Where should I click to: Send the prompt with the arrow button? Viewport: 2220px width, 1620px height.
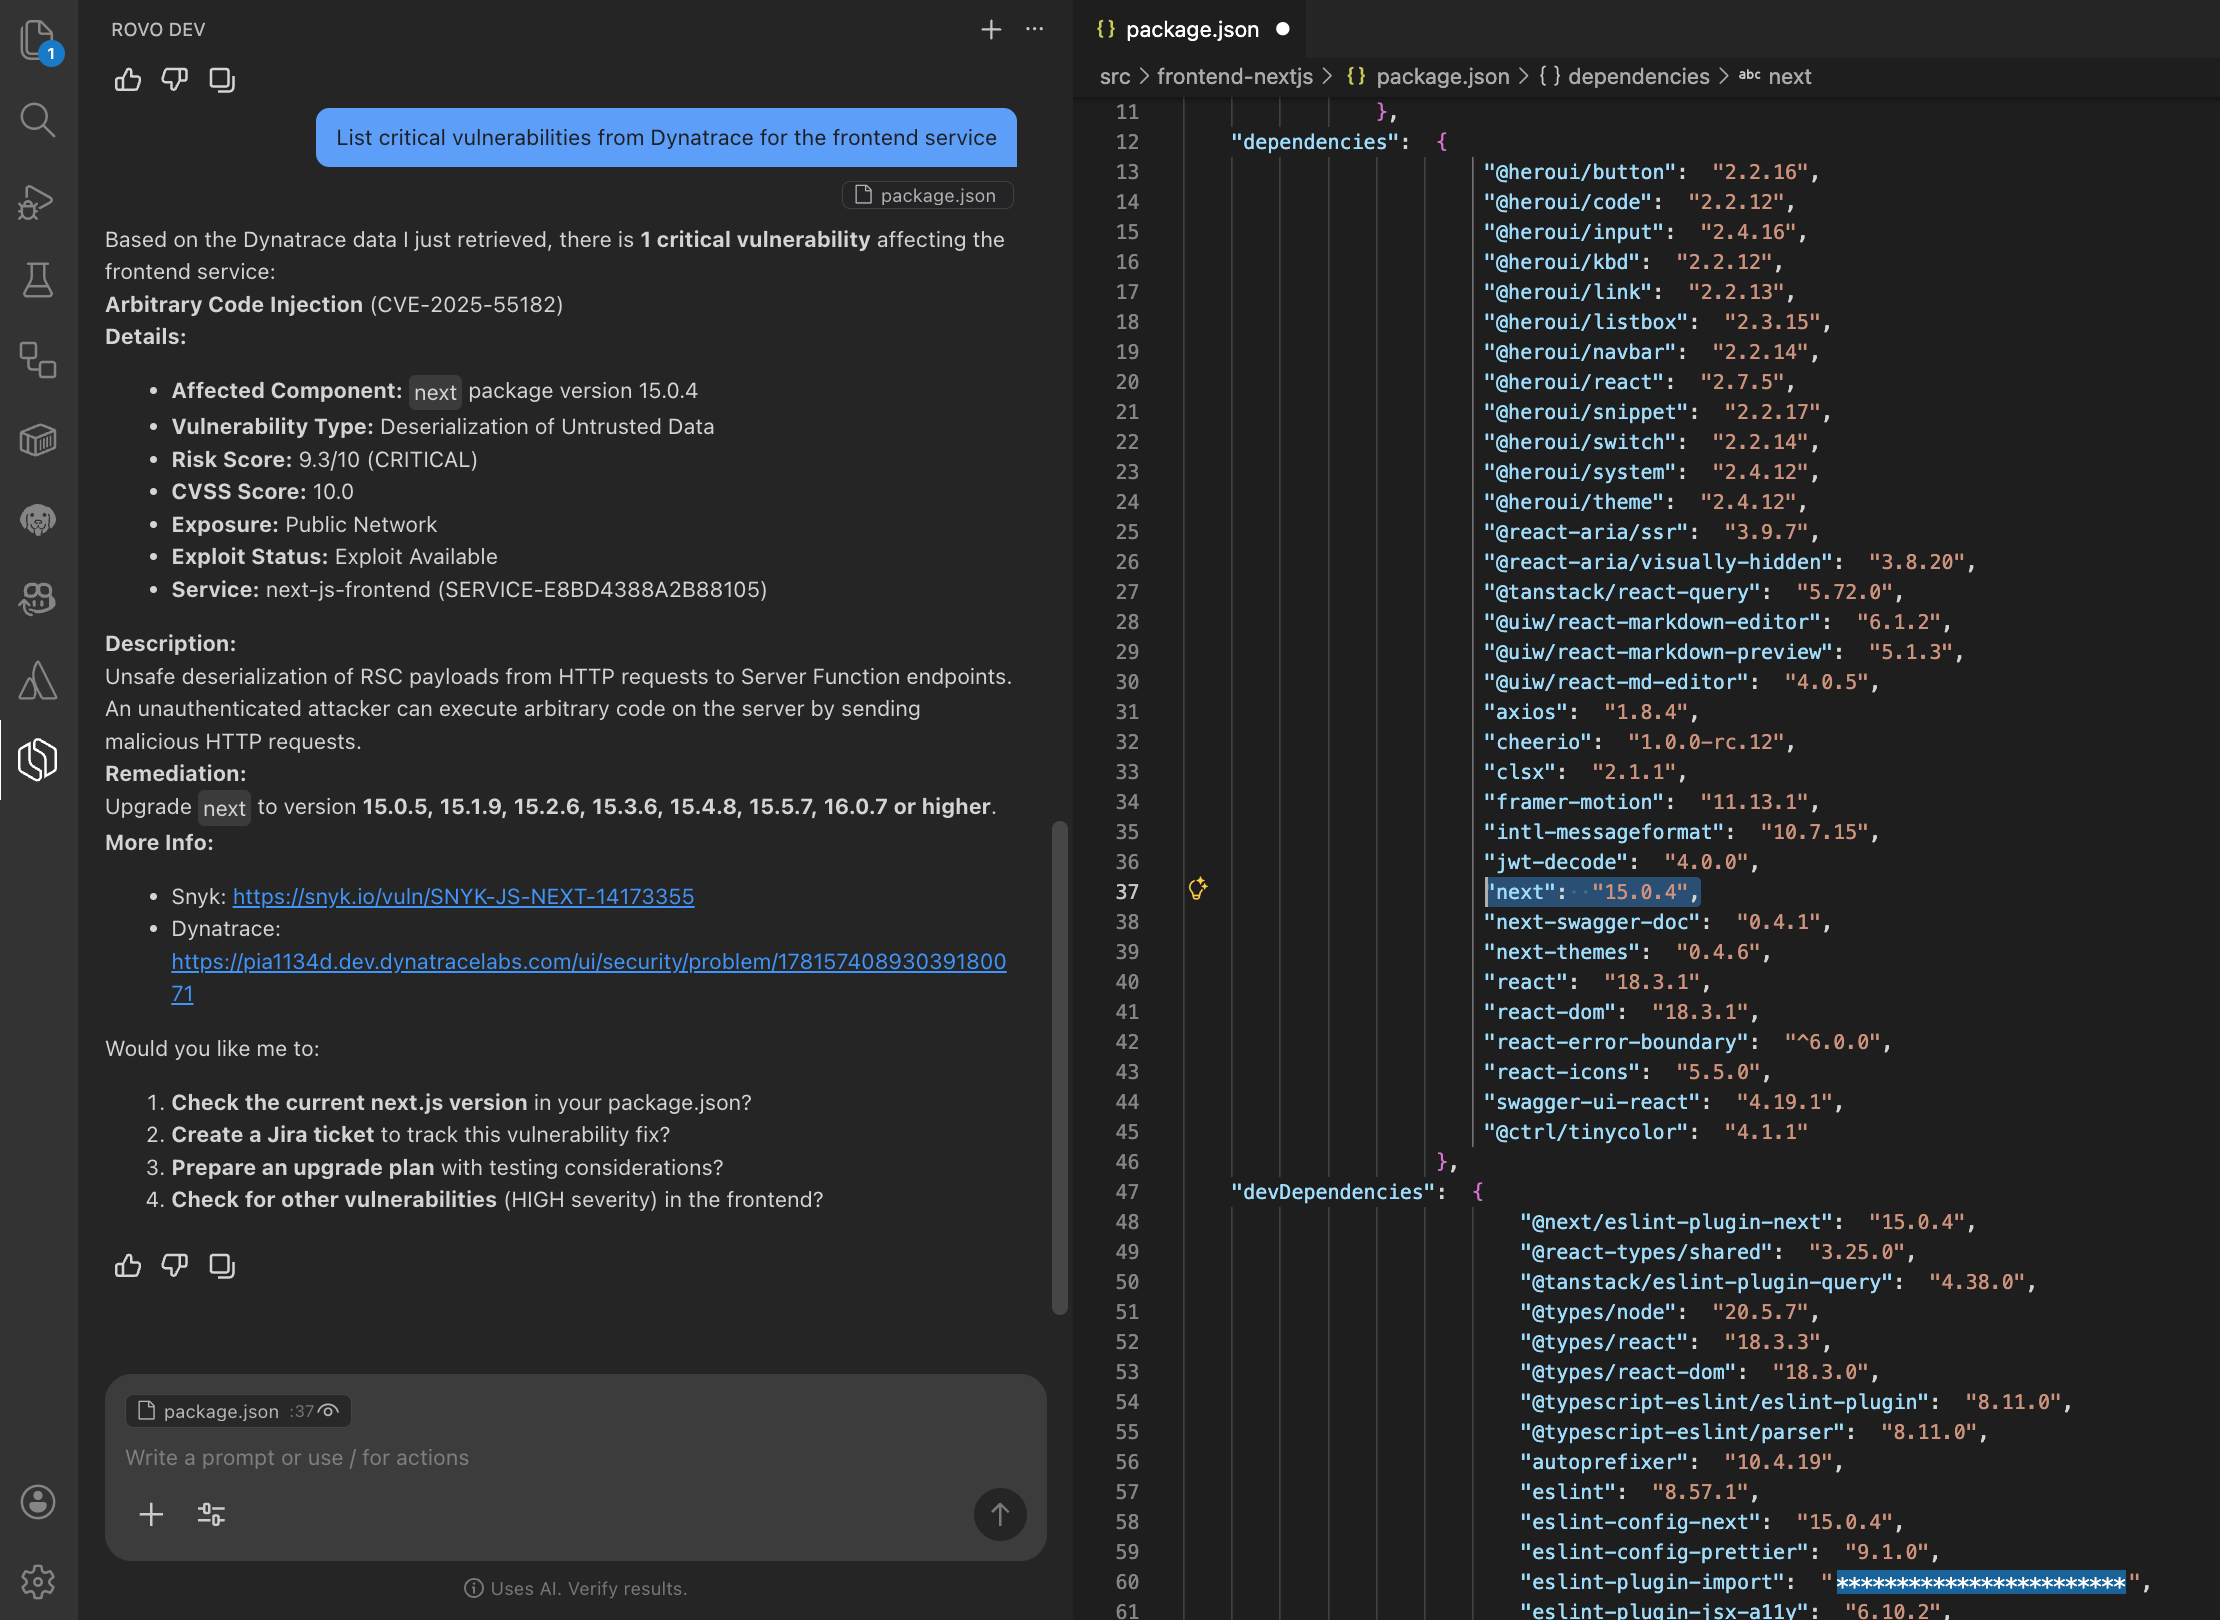point(1000,1514)
